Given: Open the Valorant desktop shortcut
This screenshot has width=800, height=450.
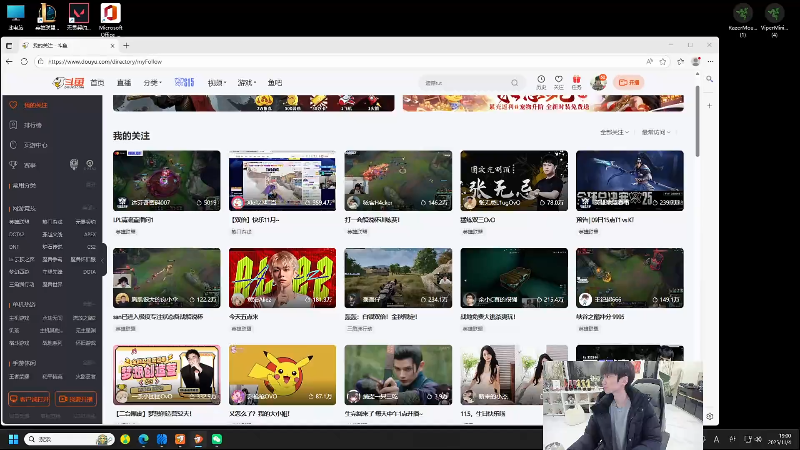Looking at the screenshot, I should pos(79,17).
